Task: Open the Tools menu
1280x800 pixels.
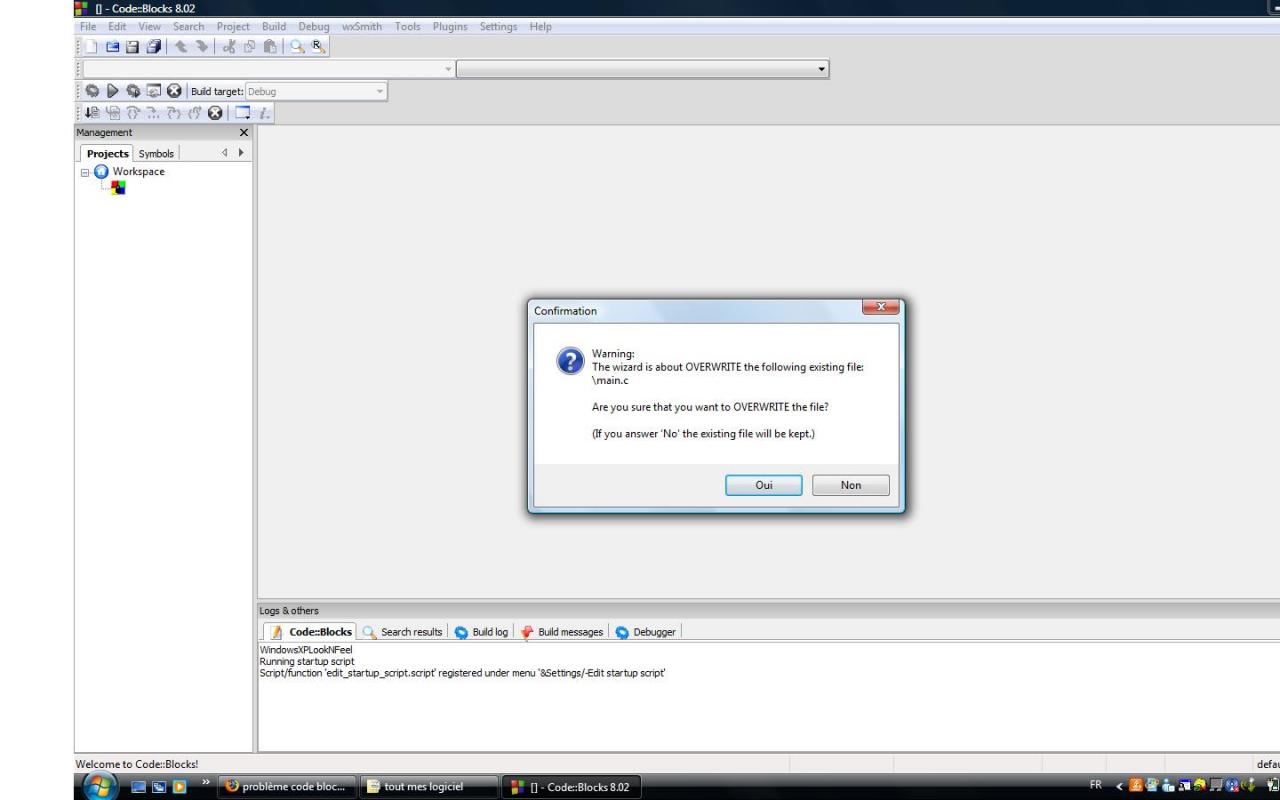Action: [x=407, y=27]
